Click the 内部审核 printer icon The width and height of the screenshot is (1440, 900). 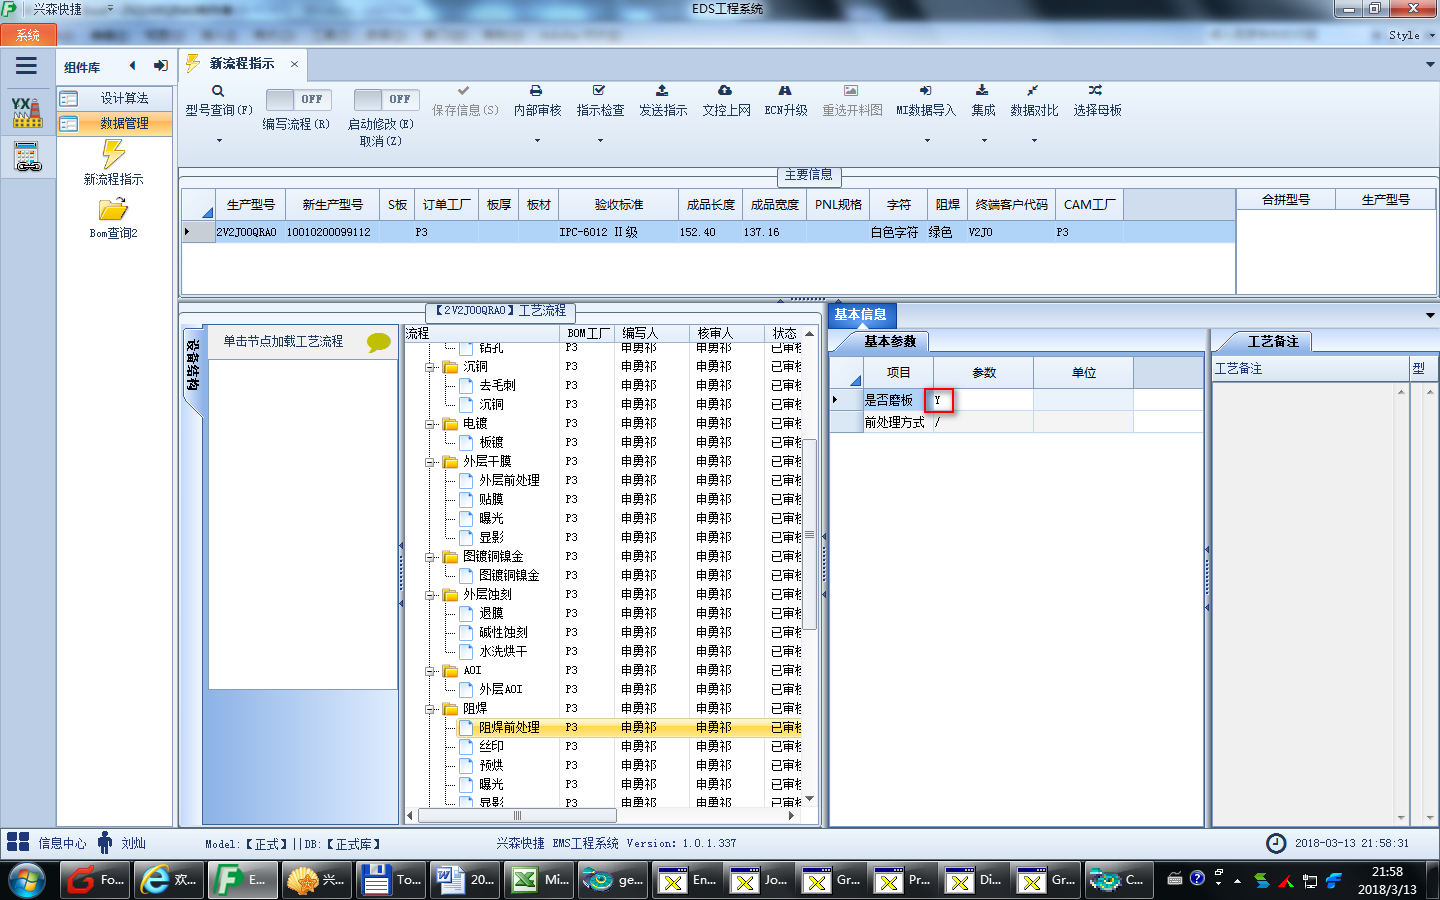pos(536,91)
